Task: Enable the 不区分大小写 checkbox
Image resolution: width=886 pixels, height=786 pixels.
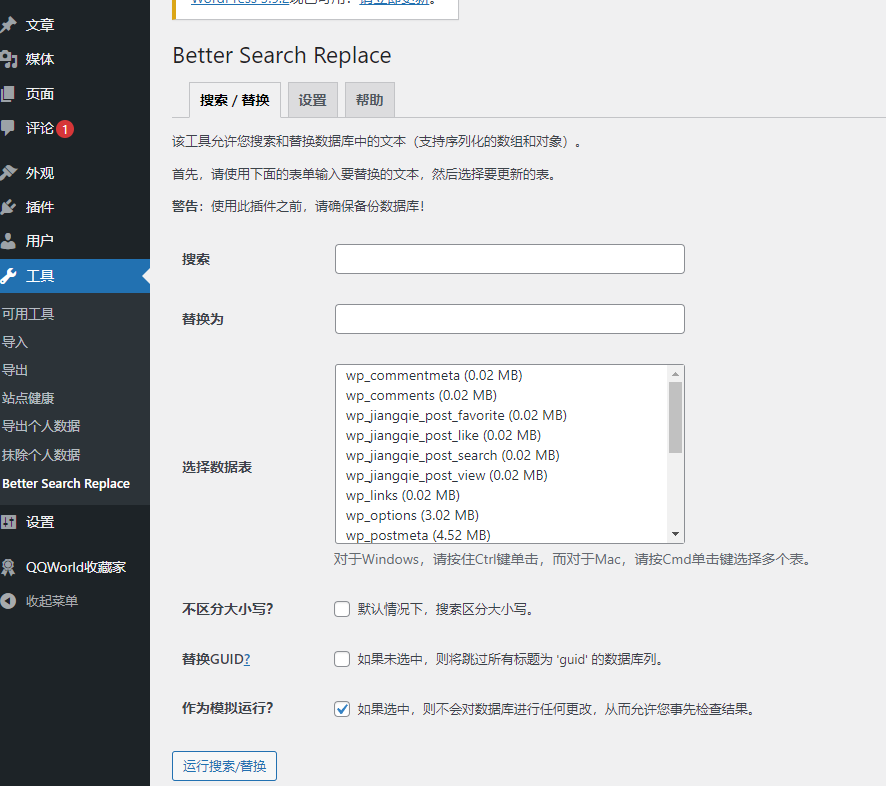Action: (x=342, y=609)
